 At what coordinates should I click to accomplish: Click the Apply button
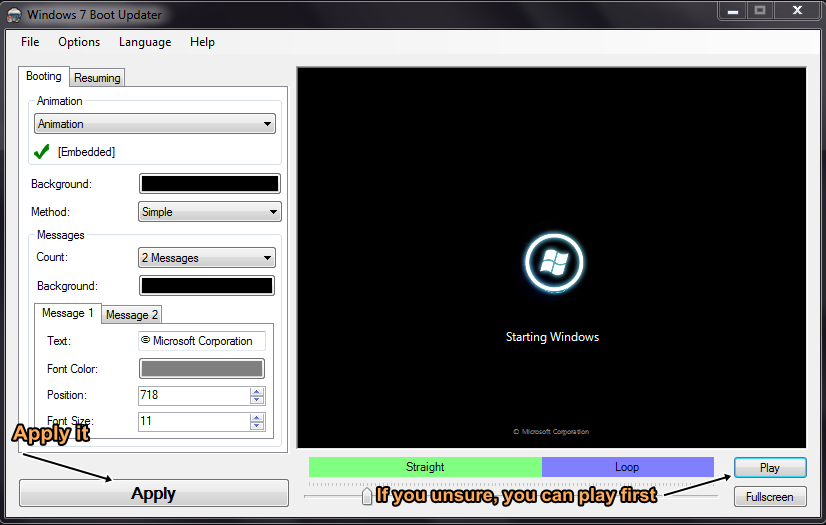(x=154, y=493)
